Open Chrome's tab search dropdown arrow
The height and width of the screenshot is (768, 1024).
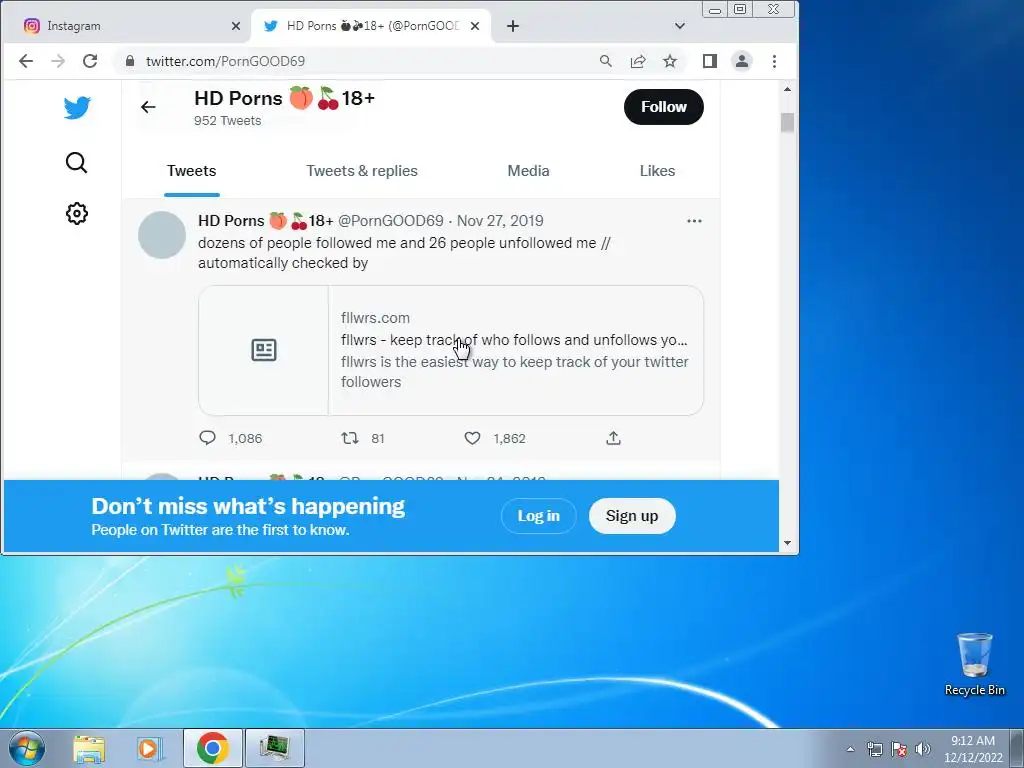(680, 26)
